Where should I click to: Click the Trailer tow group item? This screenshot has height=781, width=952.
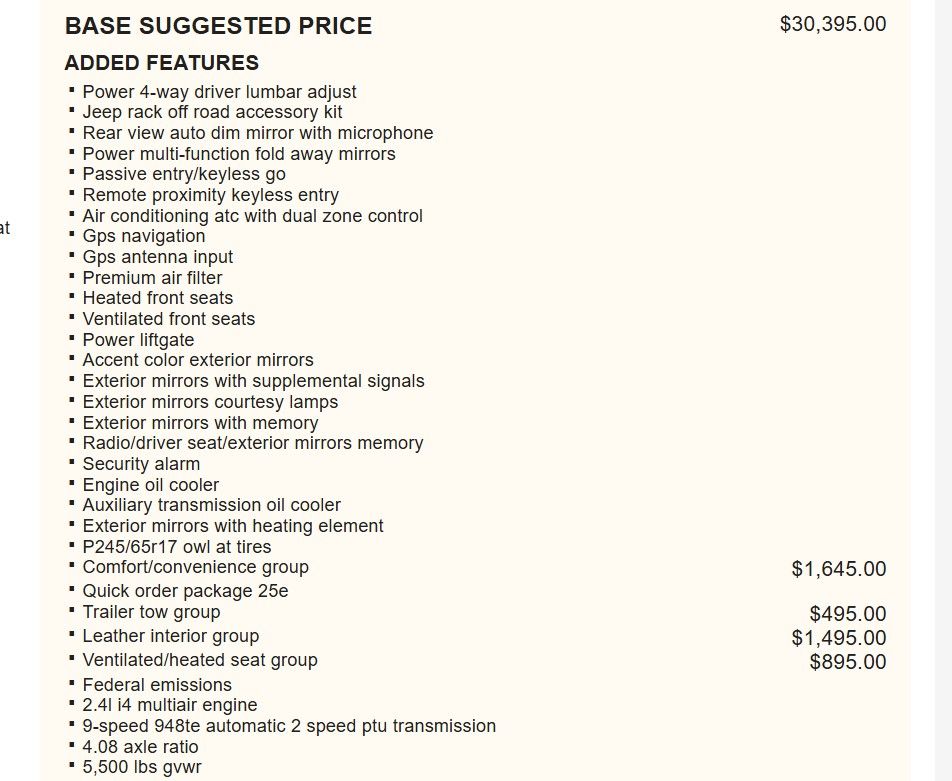(151, 612)
